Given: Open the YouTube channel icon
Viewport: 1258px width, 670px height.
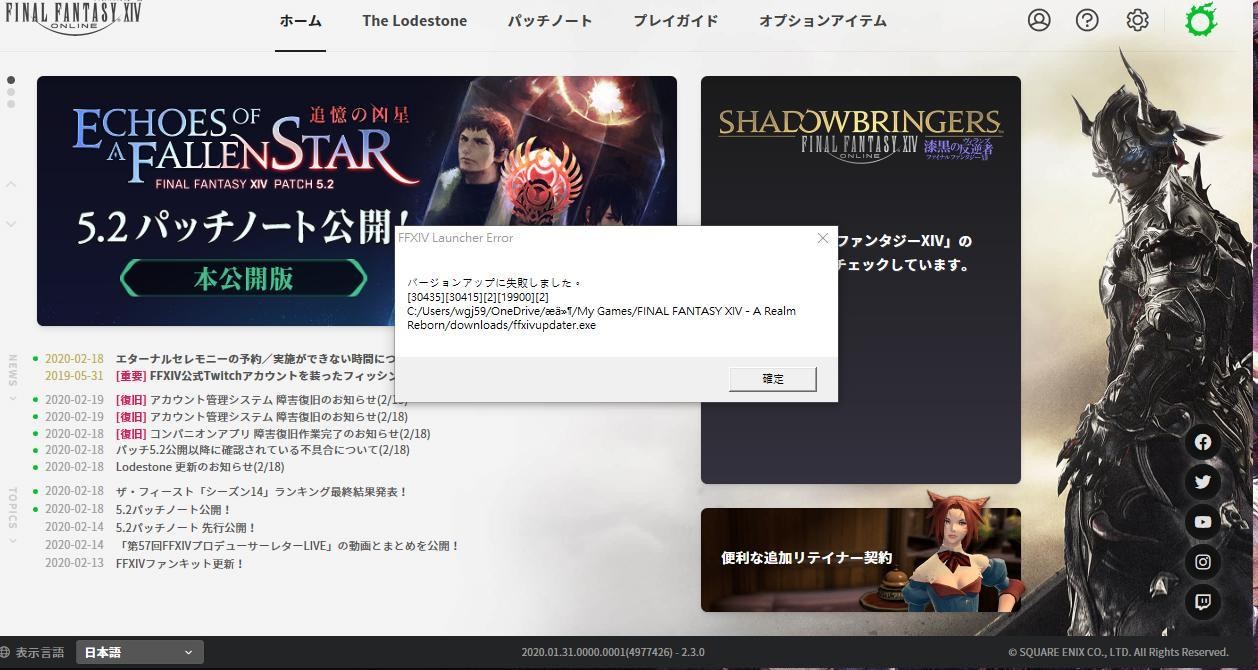Looking at the screenshot, I should 1202,522.
